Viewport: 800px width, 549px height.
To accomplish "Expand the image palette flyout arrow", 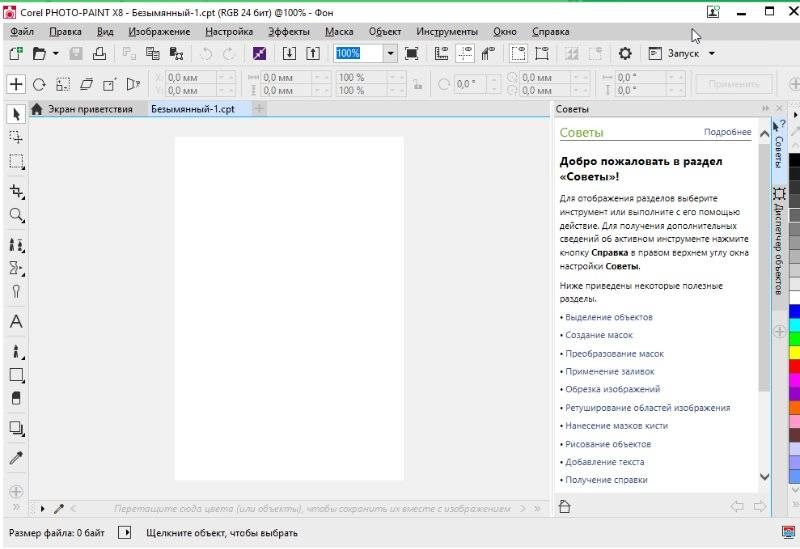I will pyautogui.click(x=42, y=509).
